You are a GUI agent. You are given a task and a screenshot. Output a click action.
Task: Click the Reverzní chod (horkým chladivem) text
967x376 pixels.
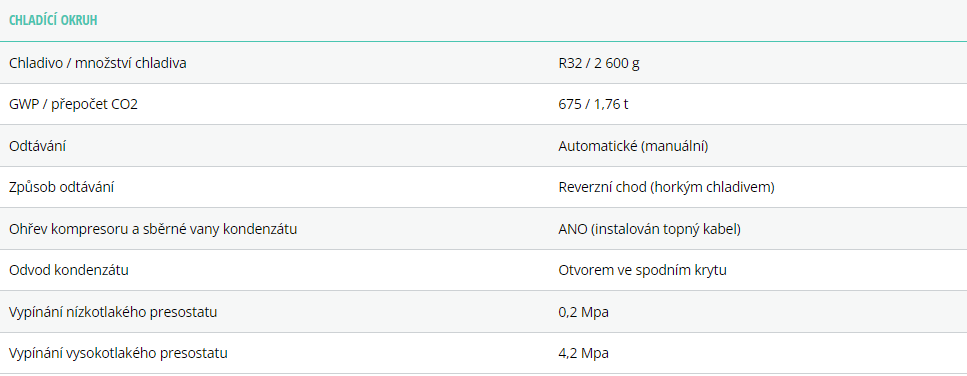coord(666,187)
